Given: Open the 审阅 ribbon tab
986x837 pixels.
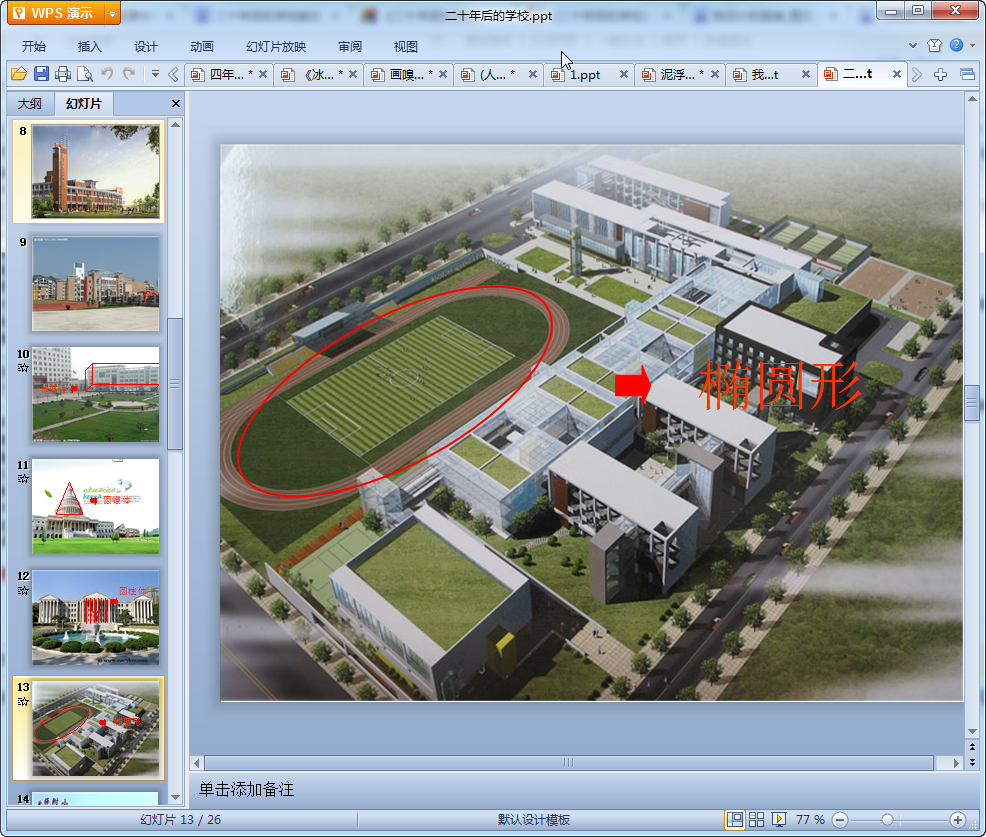Looking at the screenshot, I should click(350, 47).
